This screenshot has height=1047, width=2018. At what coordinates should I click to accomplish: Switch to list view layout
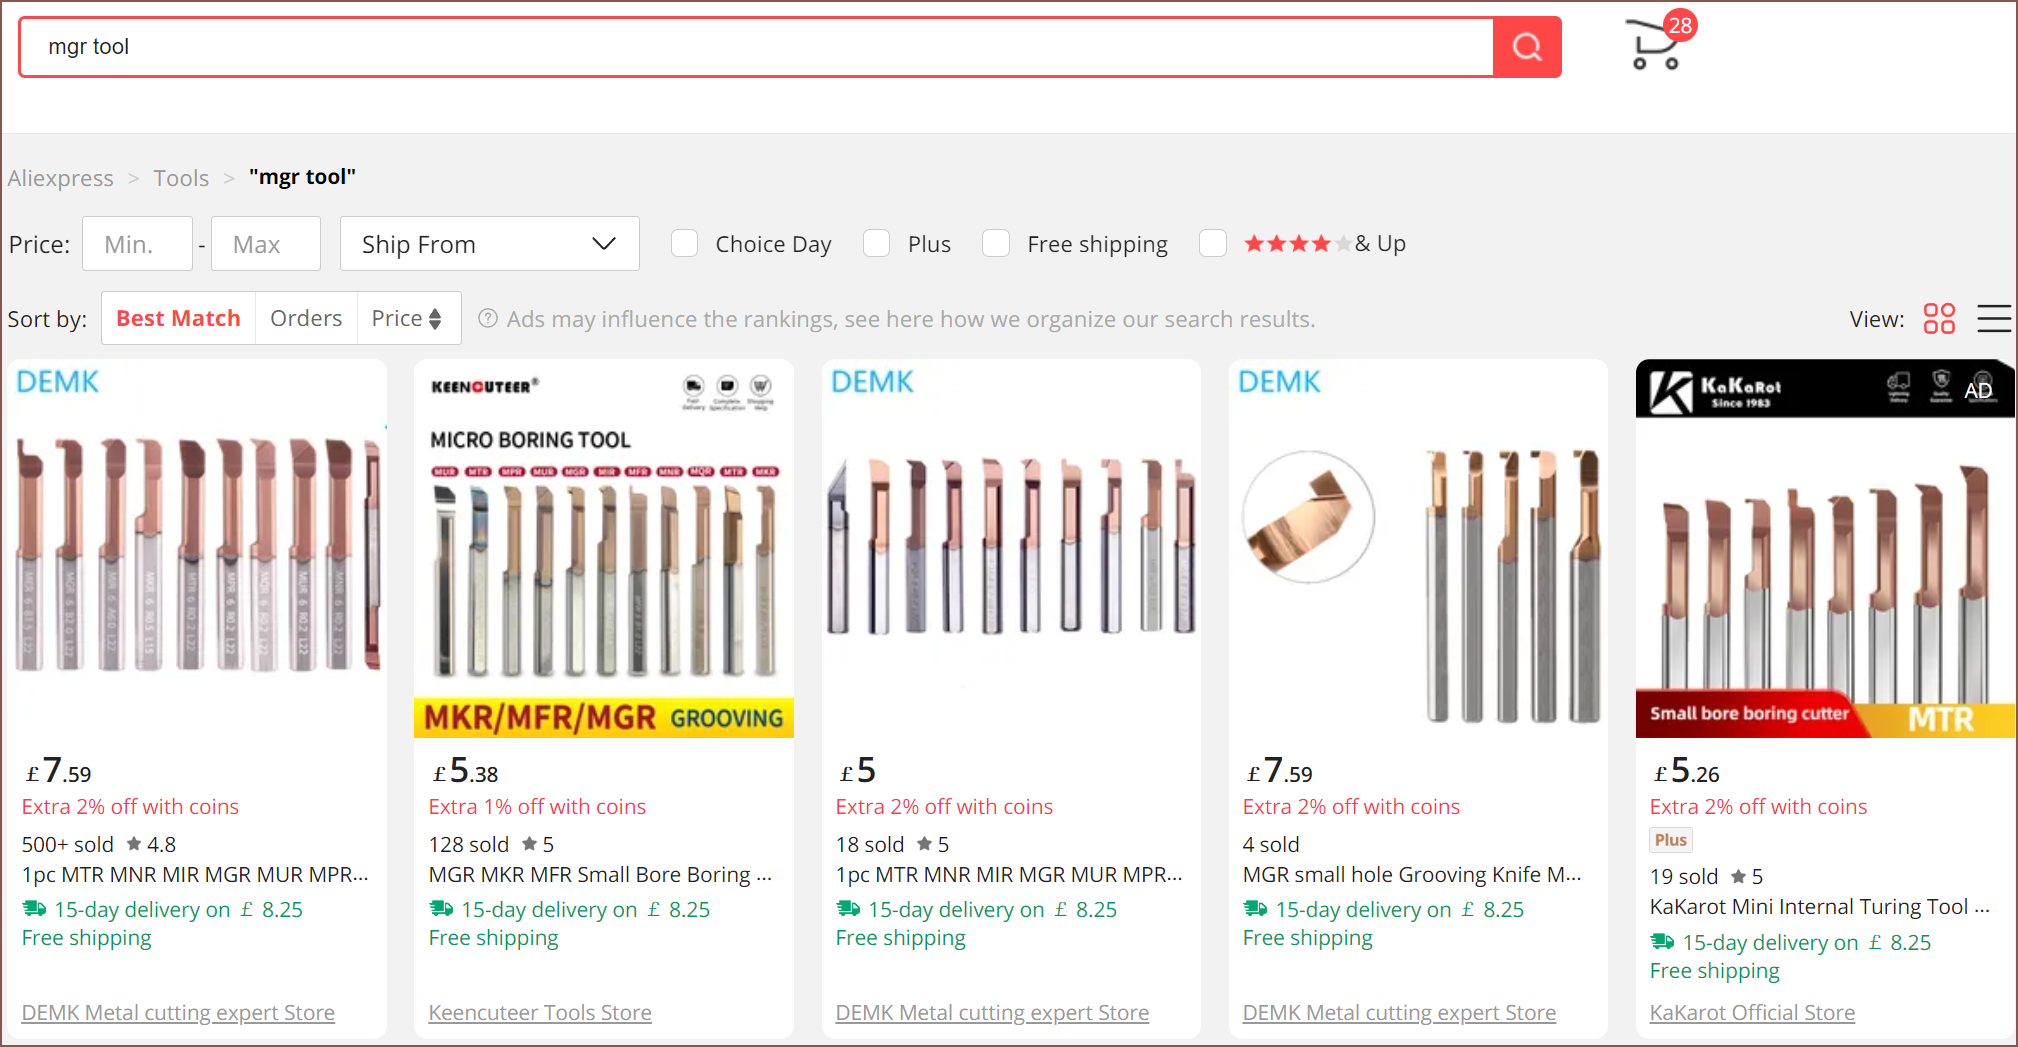pos(1993,319)
